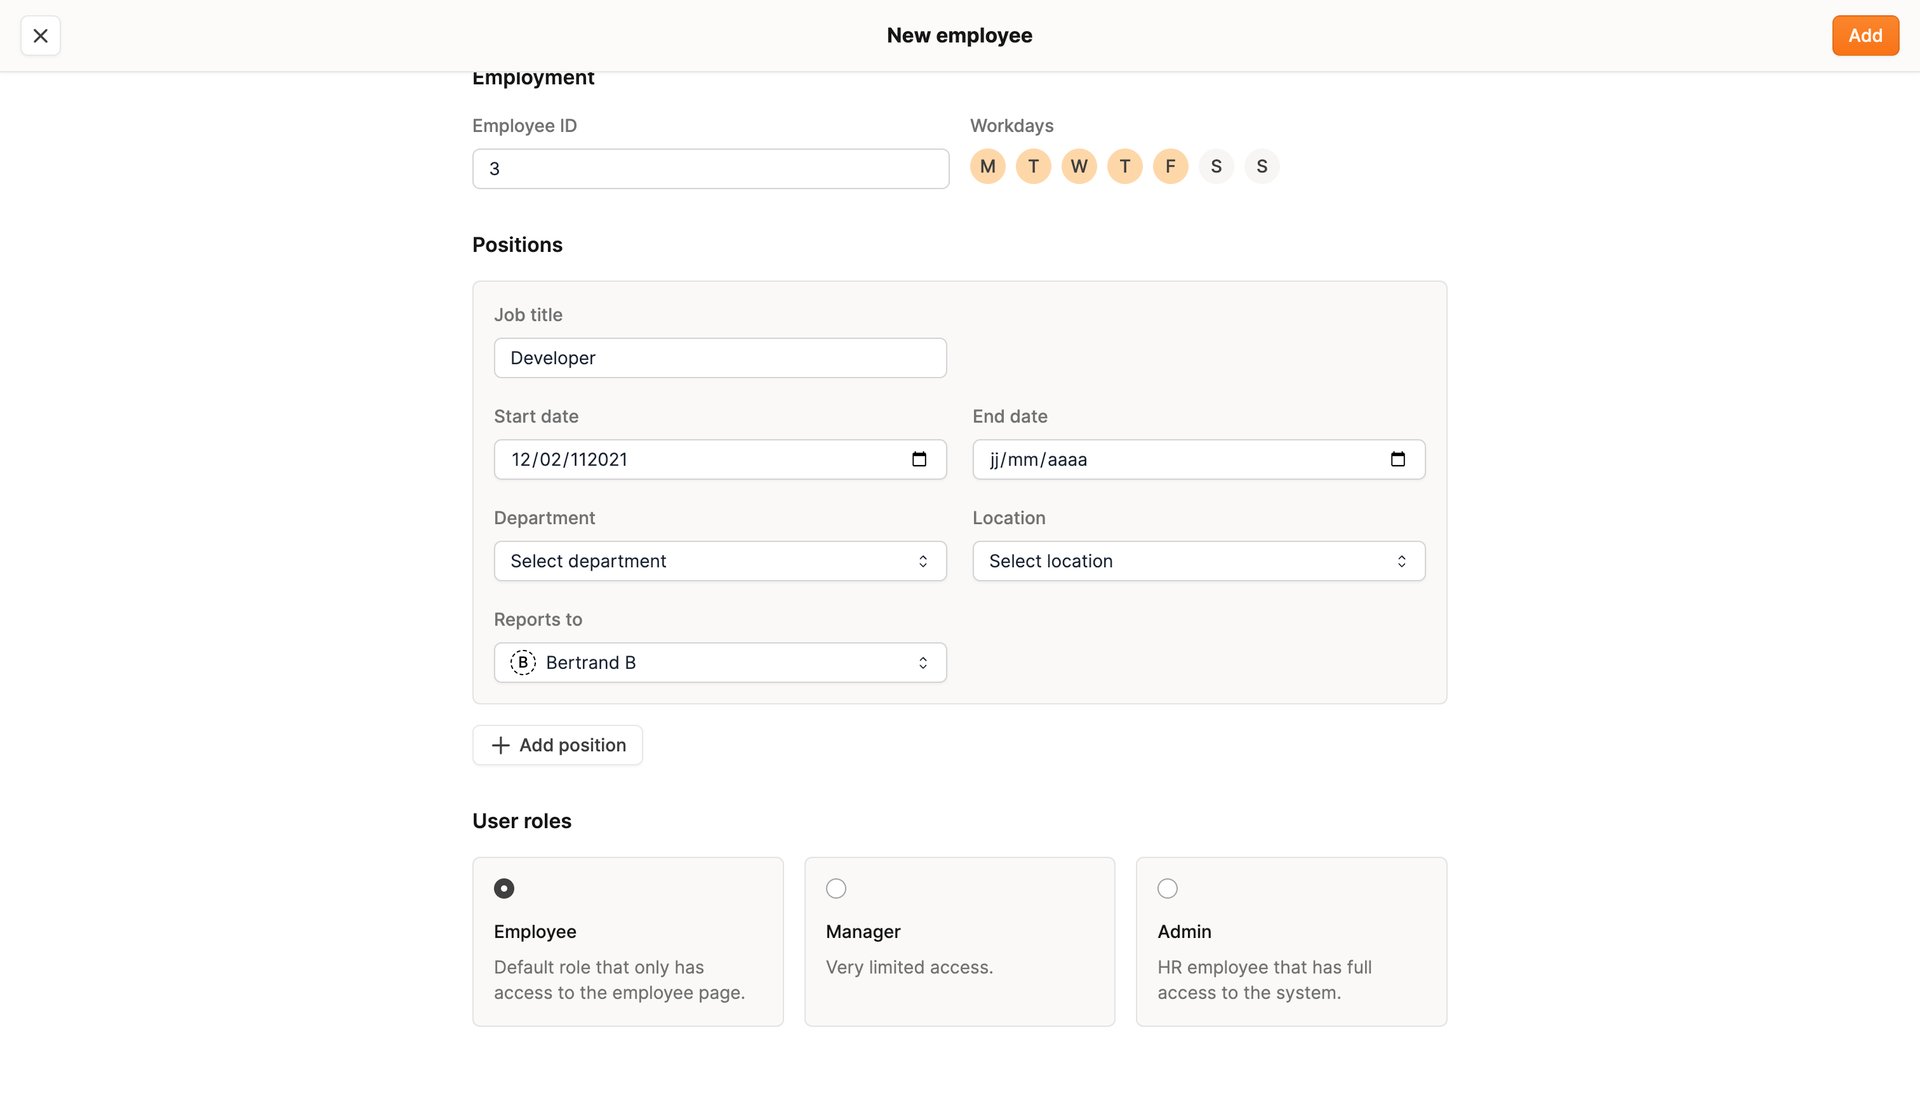1920x1103 pixels.
Task: Open the Select department dropdown
Action: [719, 561]
